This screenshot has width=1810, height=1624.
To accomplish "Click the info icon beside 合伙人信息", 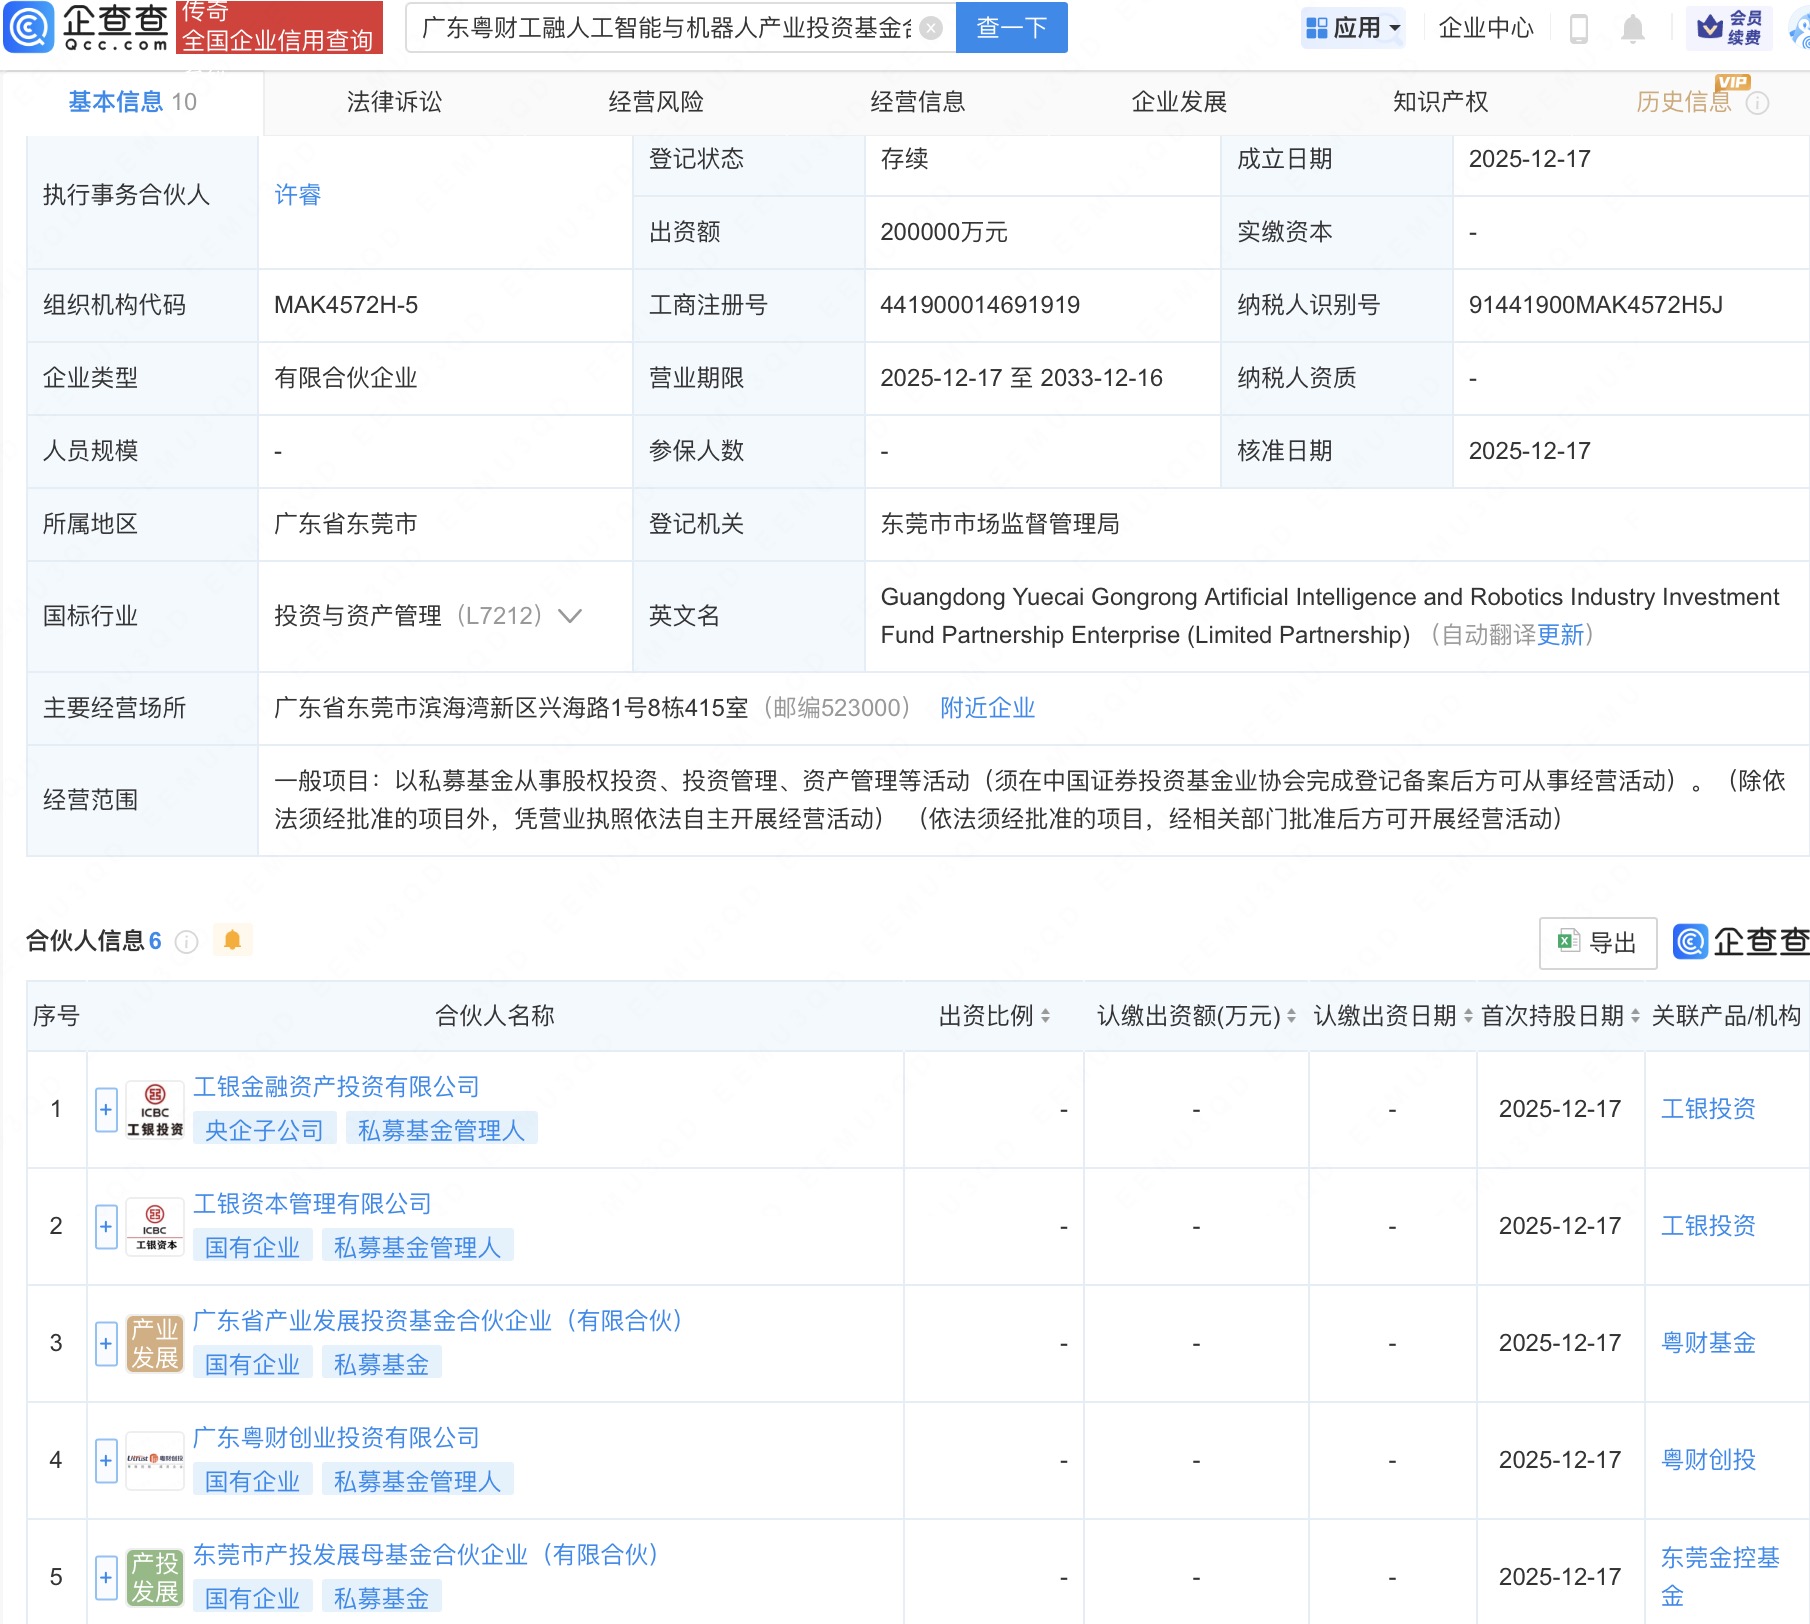I will (x=186, y=941).
